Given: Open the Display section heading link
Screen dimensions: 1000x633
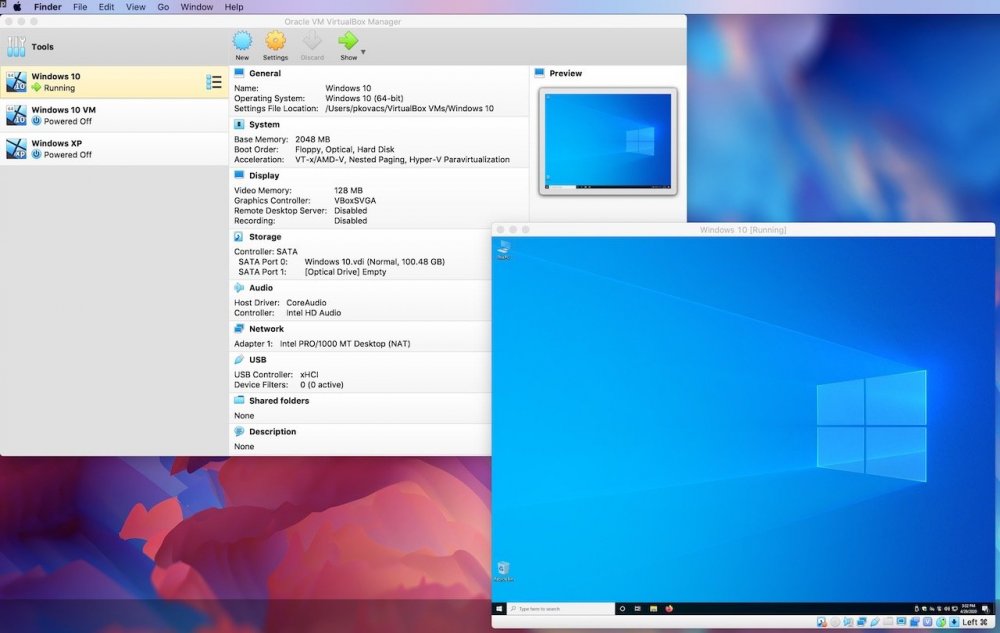Looking at the screenshot, I should [x=264, y=175].
